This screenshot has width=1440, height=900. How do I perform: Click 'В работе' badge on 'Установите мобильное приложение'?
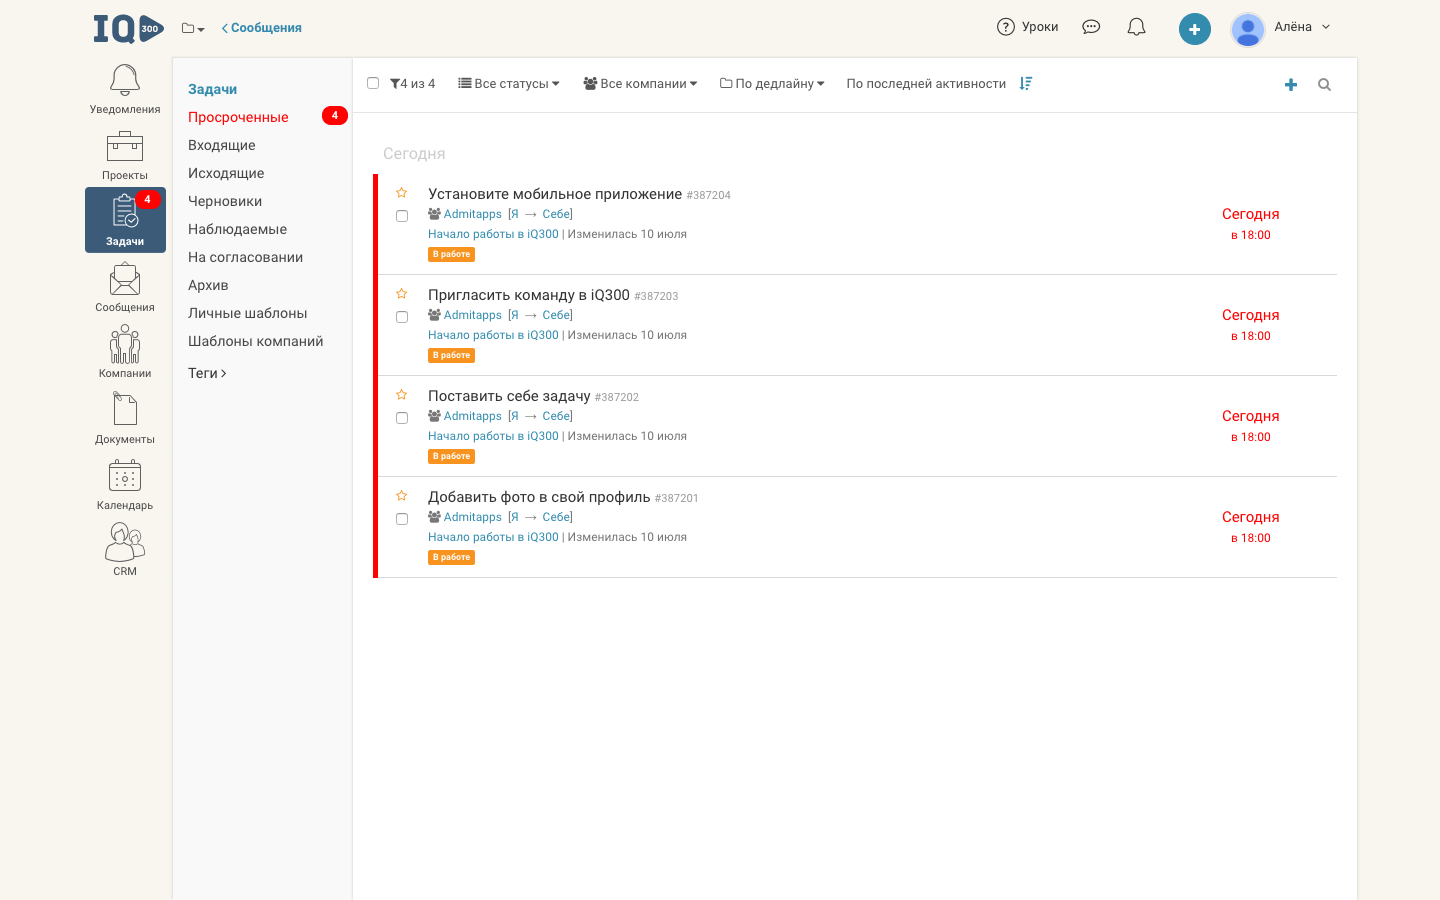[x=451, y=254]
